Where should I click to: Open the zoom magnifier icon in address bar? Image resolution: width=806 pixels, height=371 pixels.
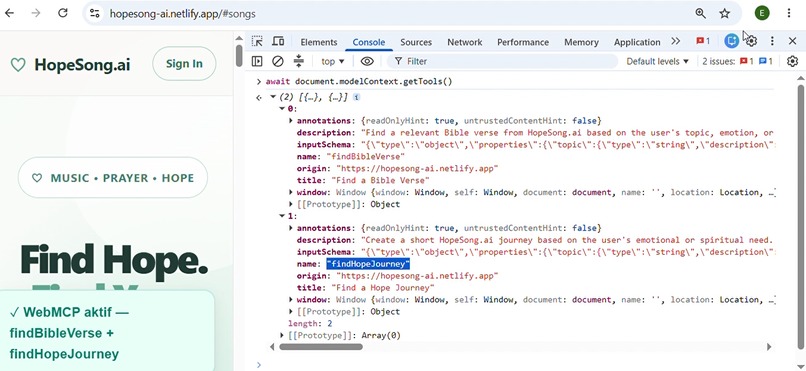700,13
